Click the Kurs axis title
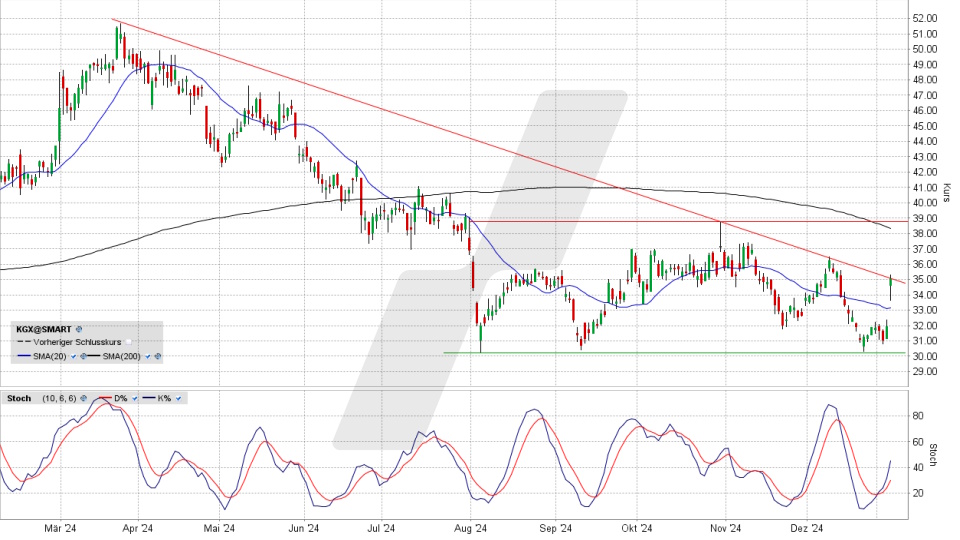 [947, 193]
